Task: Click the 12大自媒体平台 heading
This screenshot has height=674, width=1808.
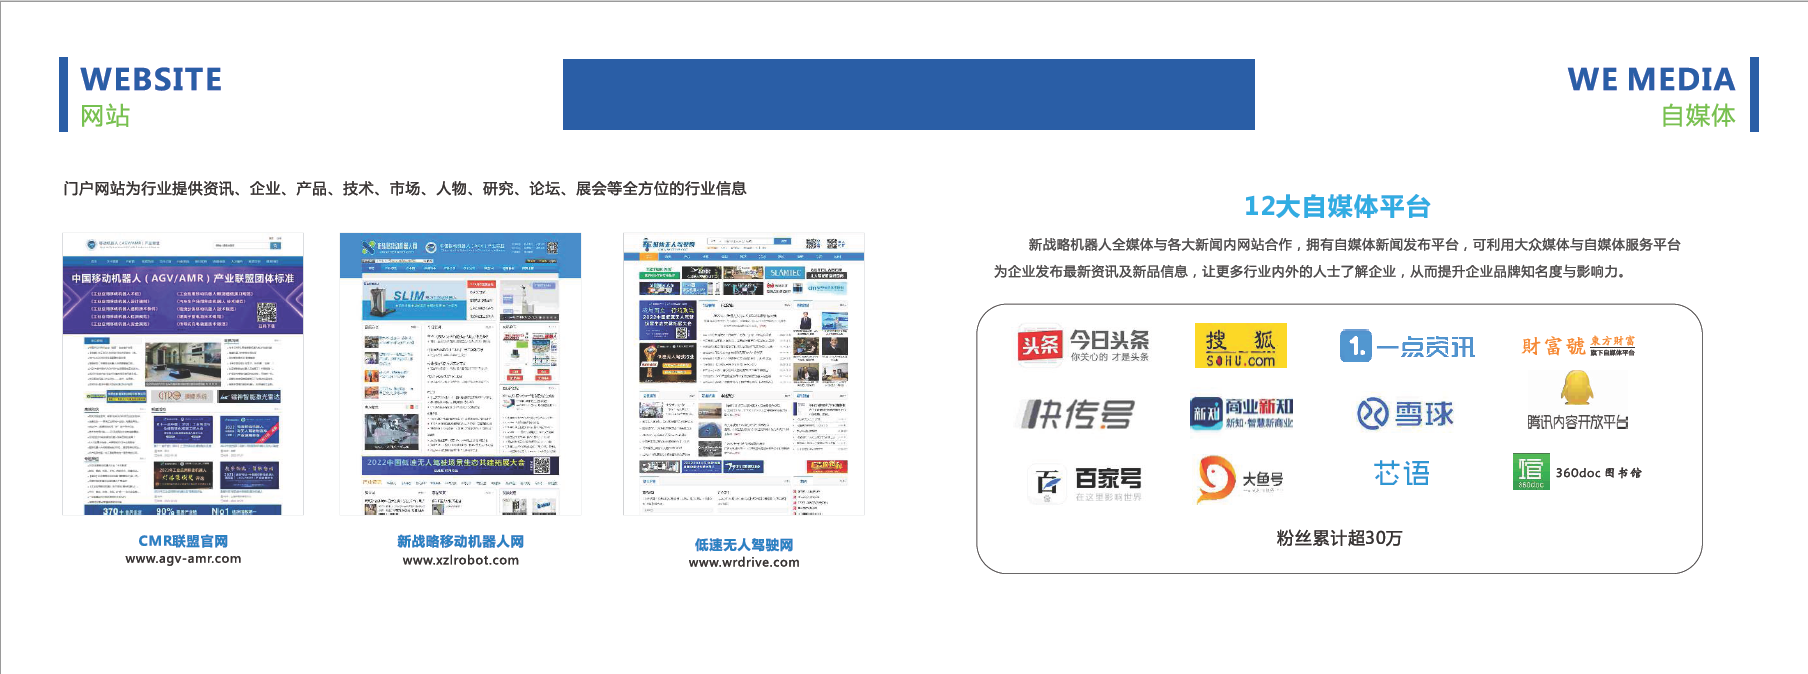Action: point(1337,206)
